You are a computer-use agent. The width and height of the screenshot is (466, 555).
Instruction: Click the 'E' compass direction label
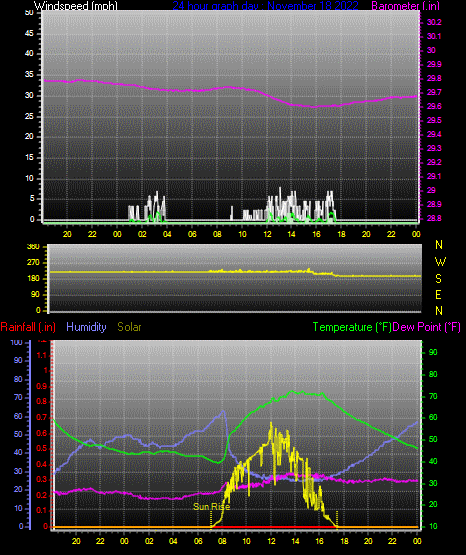[x=438, y=295]
